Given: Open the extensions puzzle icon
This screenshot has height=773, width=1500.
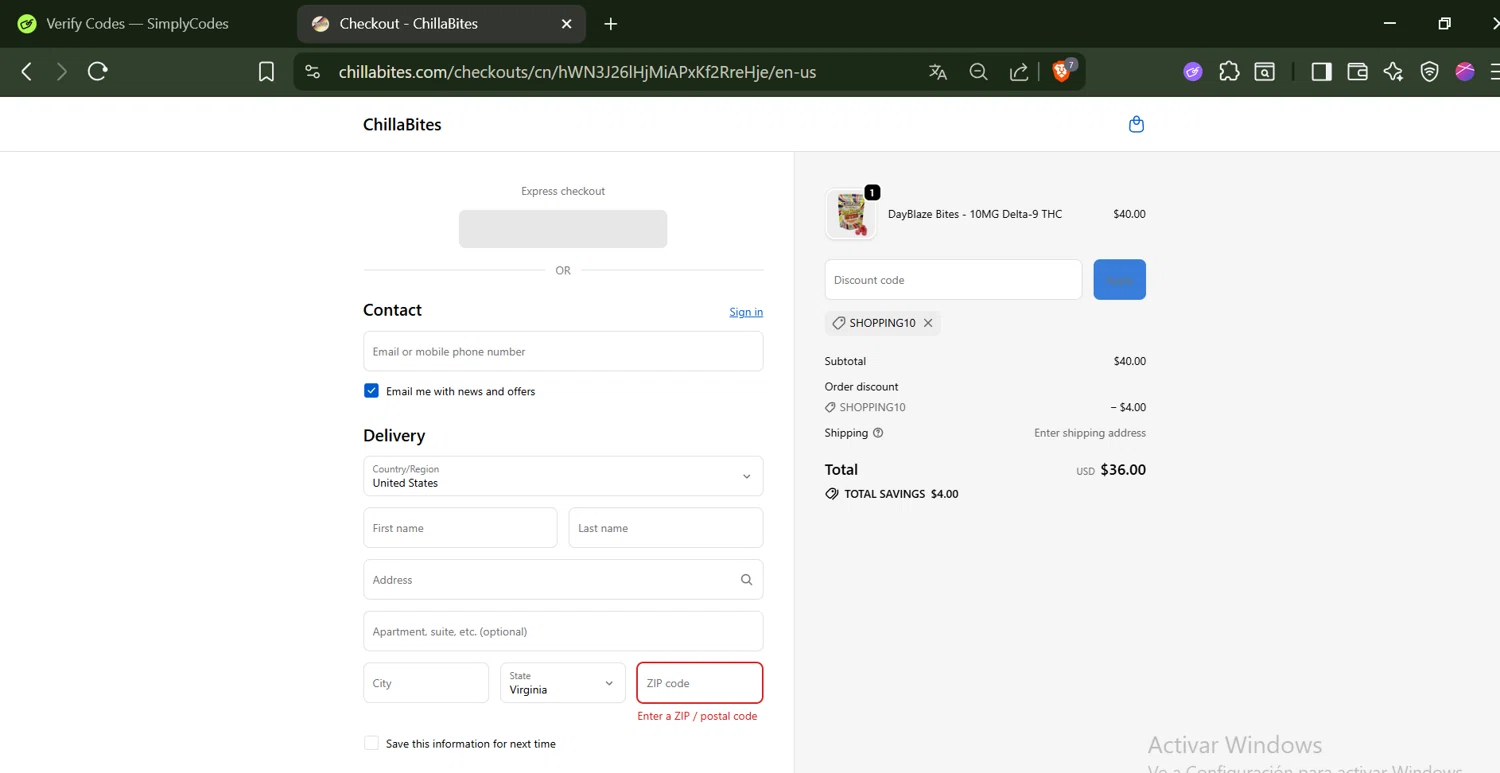Looking at the screenshot, I should (1229, 72).
